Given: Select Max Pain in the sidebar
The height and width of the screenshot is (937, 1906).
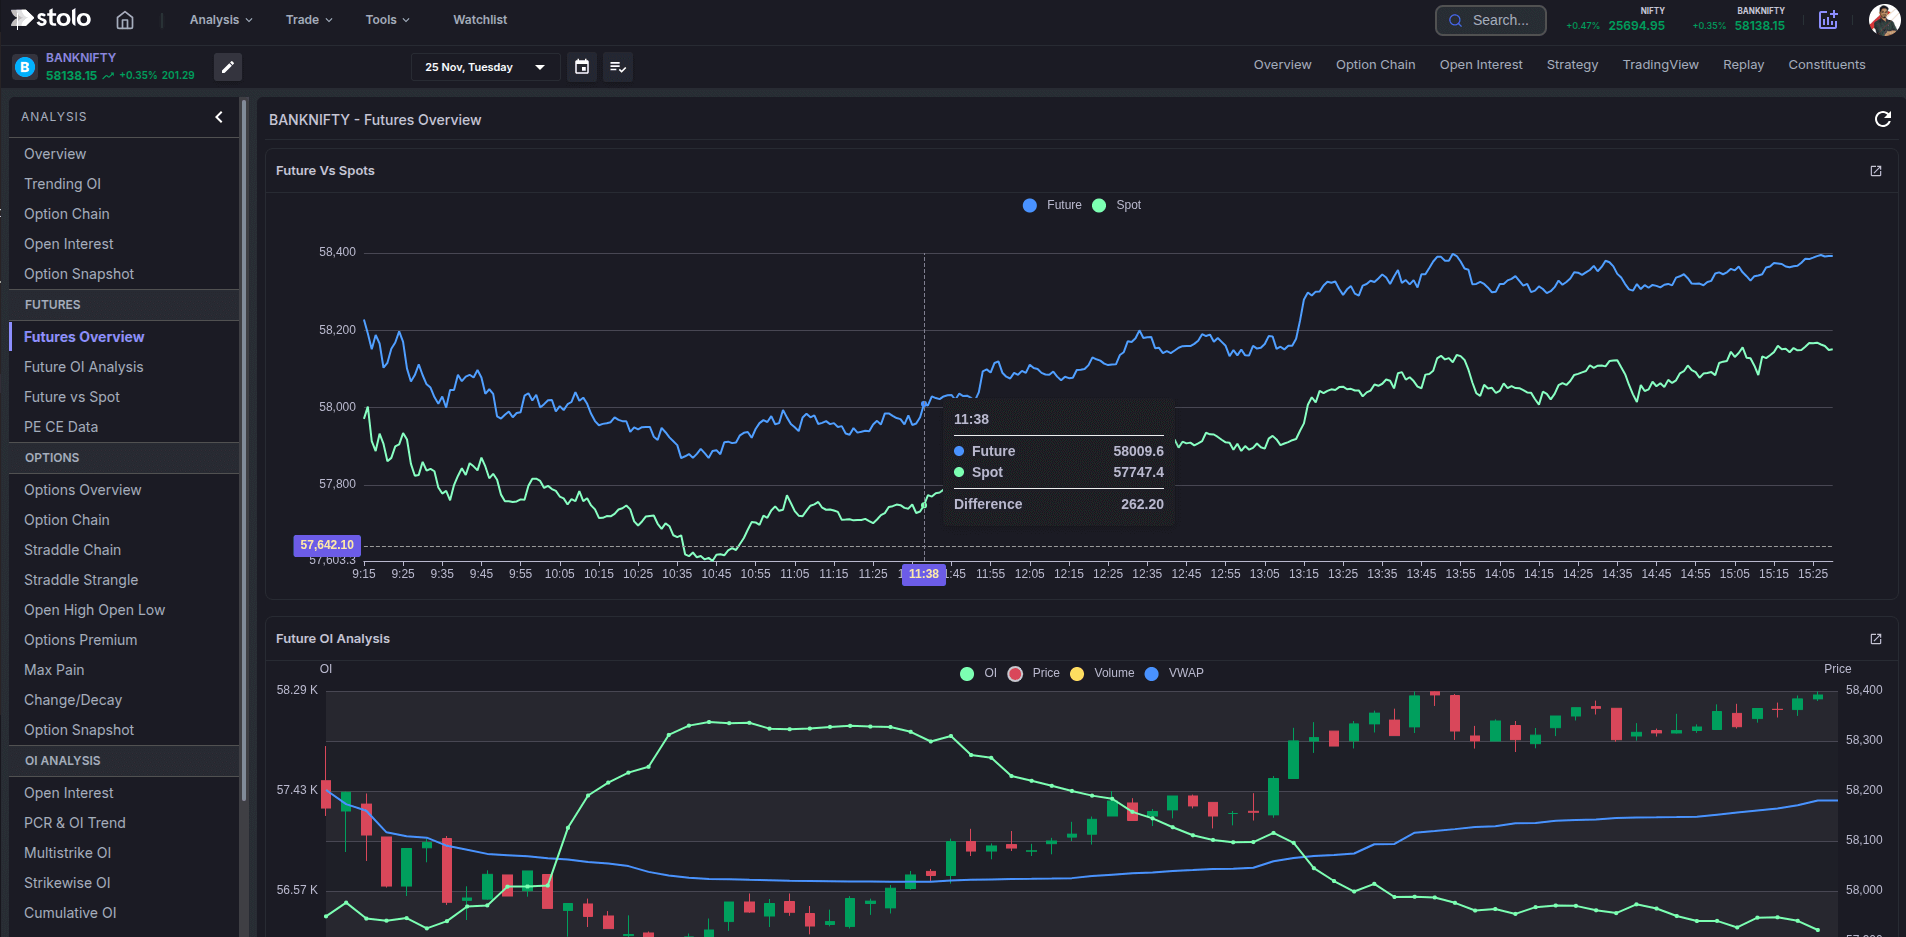Looking at the screenshot, I should coord(54,669).
